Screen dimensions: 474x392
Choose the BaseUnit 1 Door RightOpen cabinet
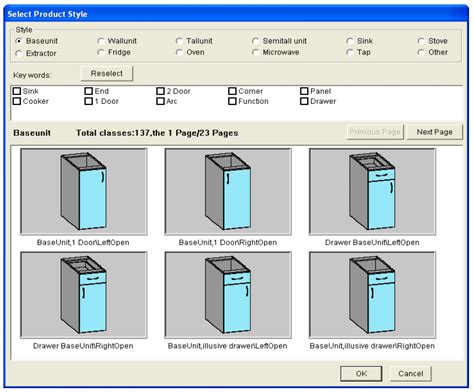pyautogui.click(x=228, y=192)
